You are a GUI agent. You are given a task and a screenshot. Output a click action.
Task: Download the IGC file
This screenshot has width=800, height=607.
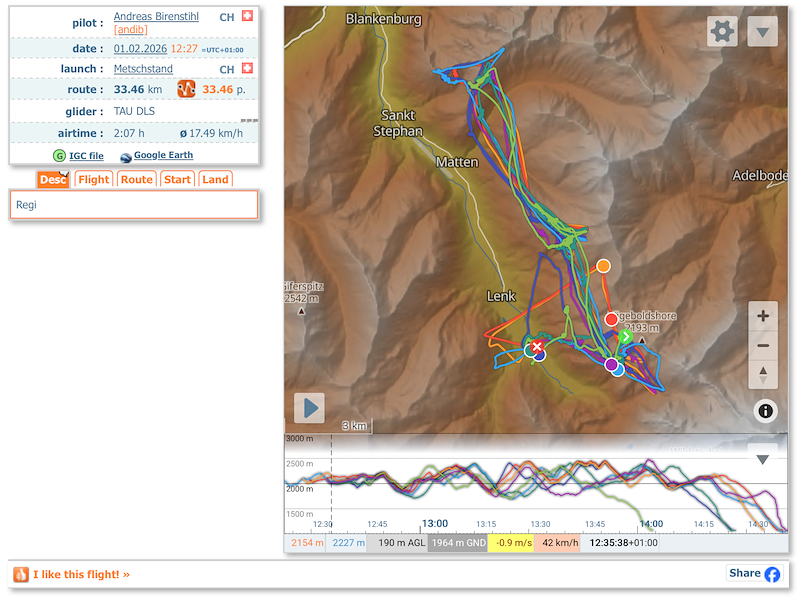(85, 156)
